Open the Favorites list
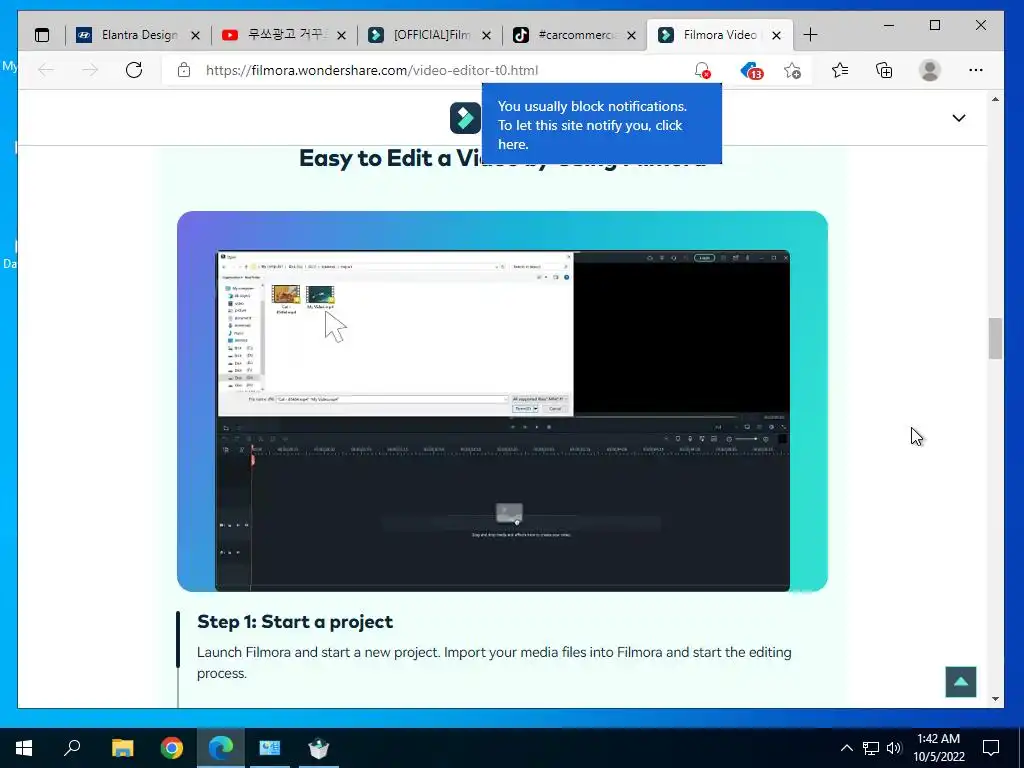1024x768 pixels. 840,70
